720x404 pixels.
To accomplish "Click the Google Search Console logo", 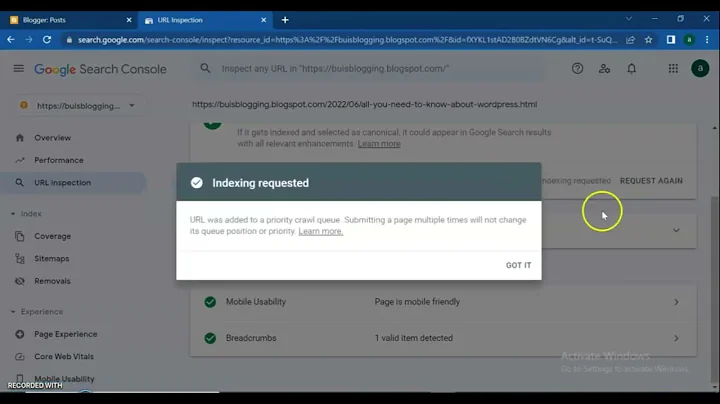I will pyautogui.click(x=100, y=69).
